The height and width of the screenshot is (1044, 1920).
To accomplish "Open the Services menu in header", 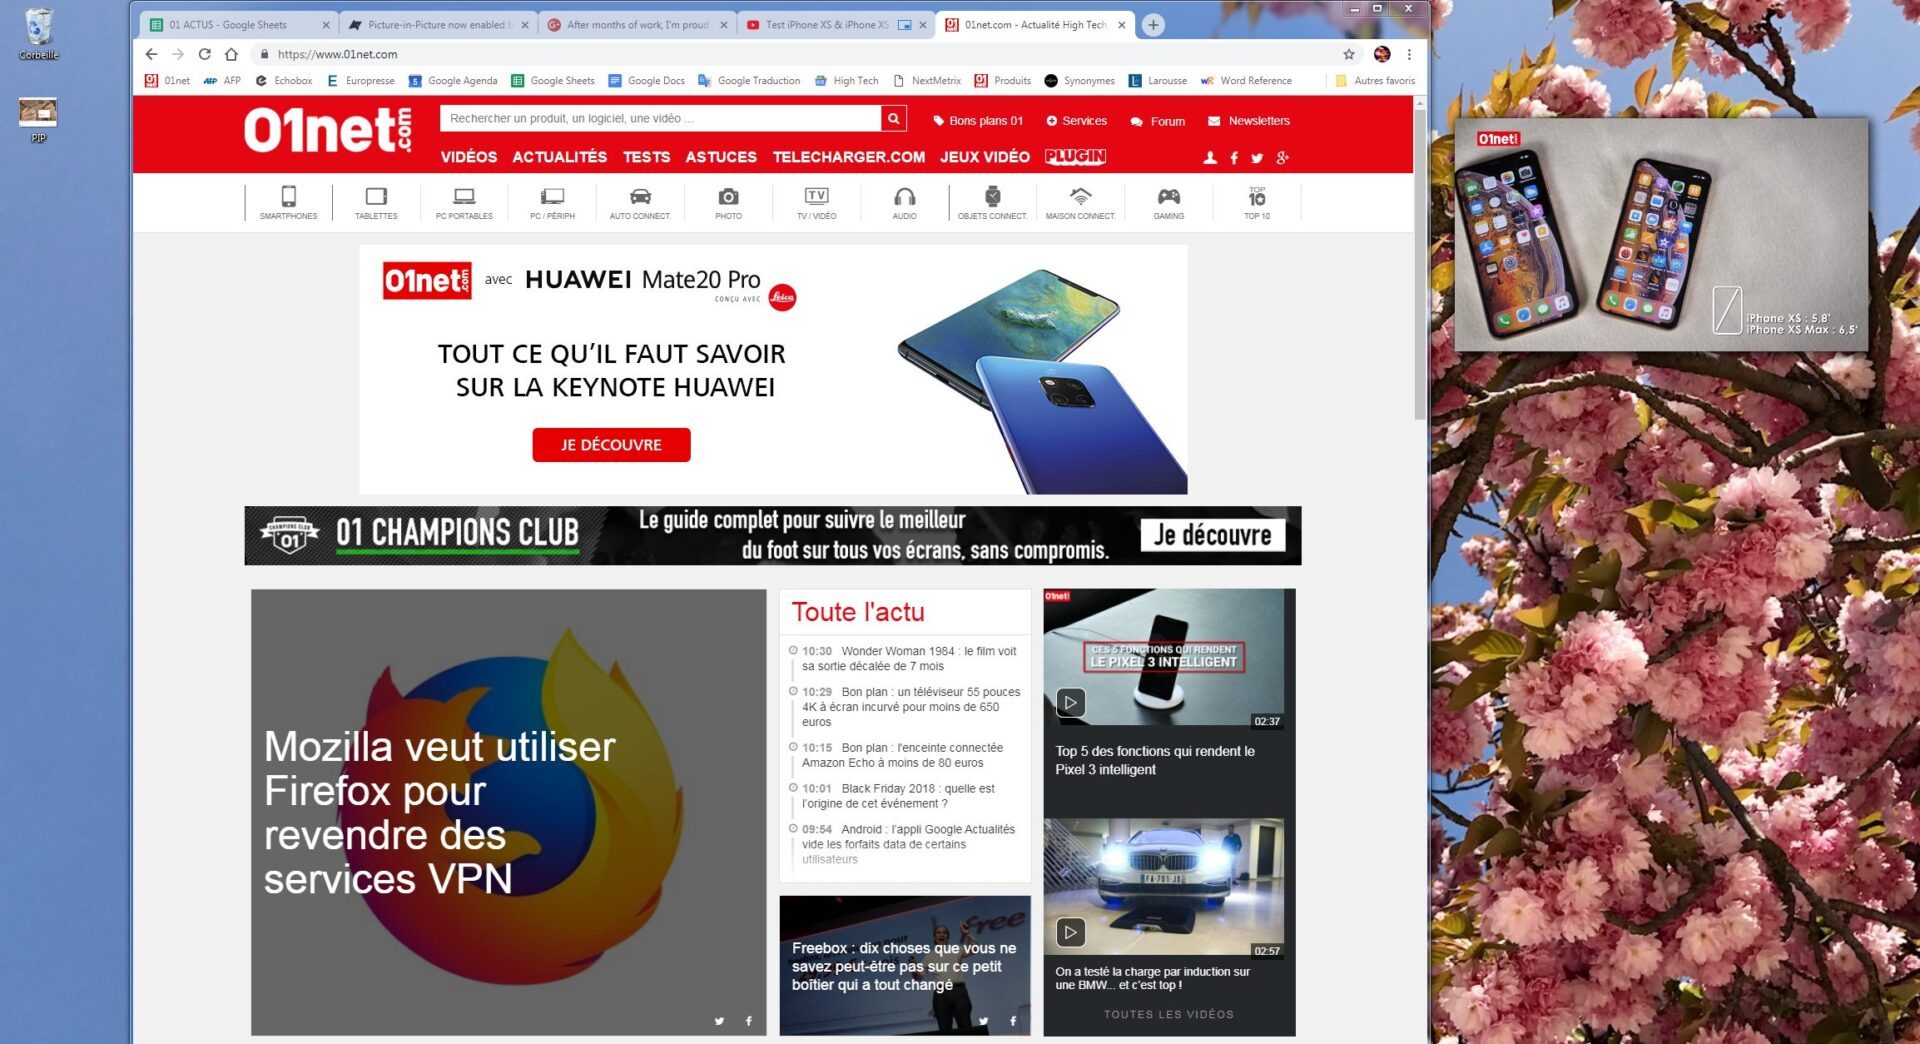I will 1076,121.
